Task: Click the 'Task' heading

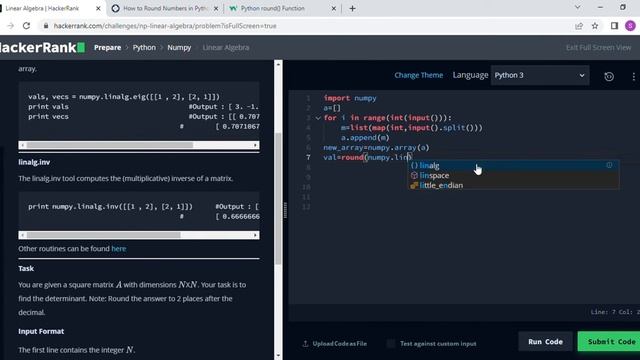Action: 26,268
